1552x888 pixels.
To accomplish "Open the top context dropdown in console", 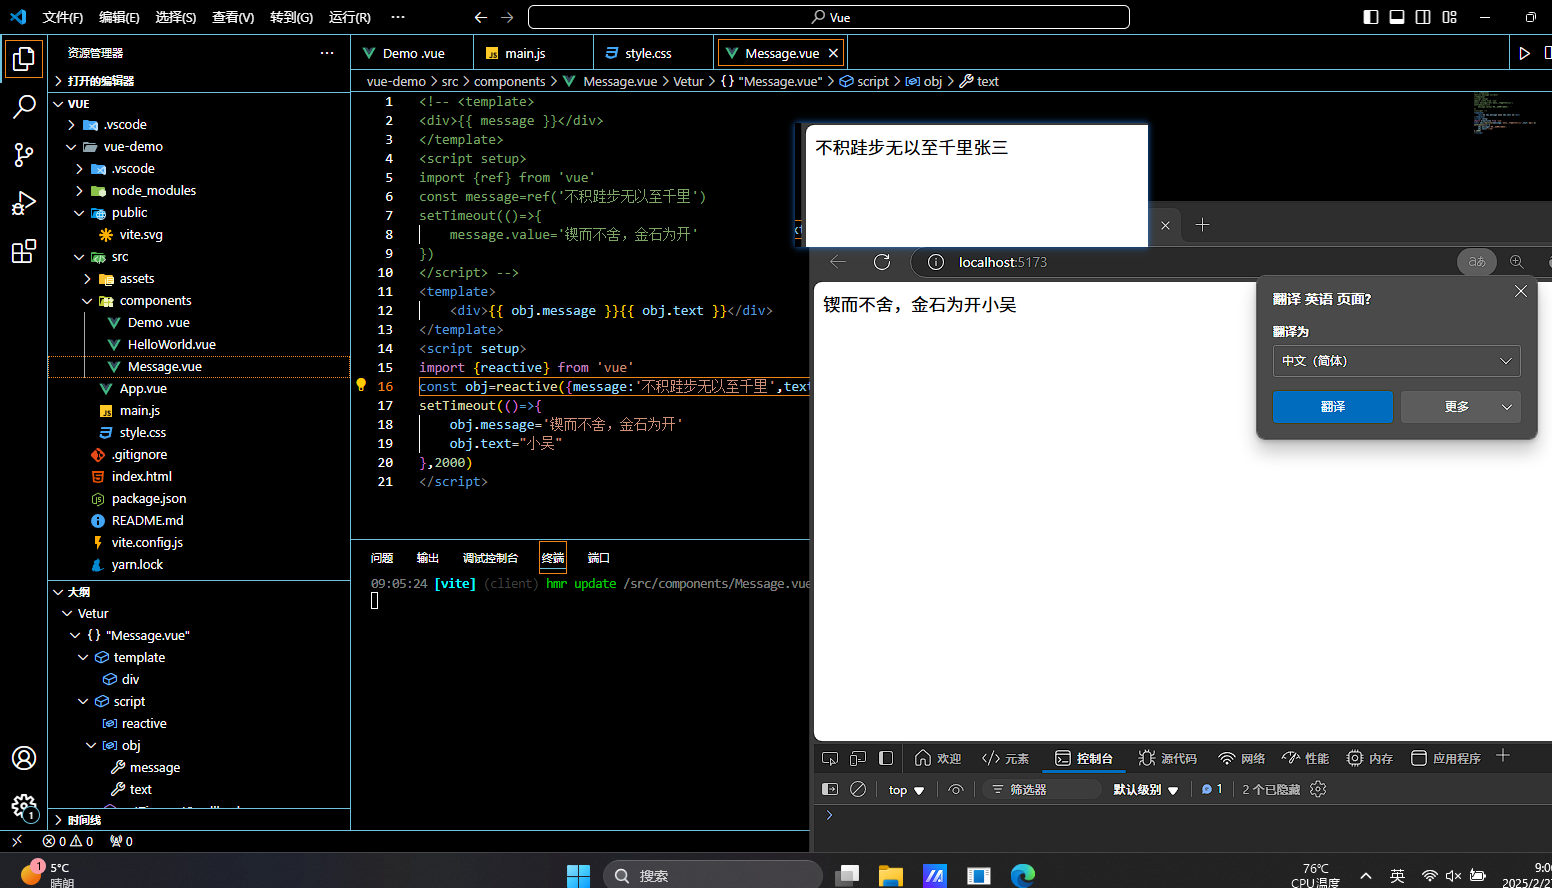I will click(906, 790).
